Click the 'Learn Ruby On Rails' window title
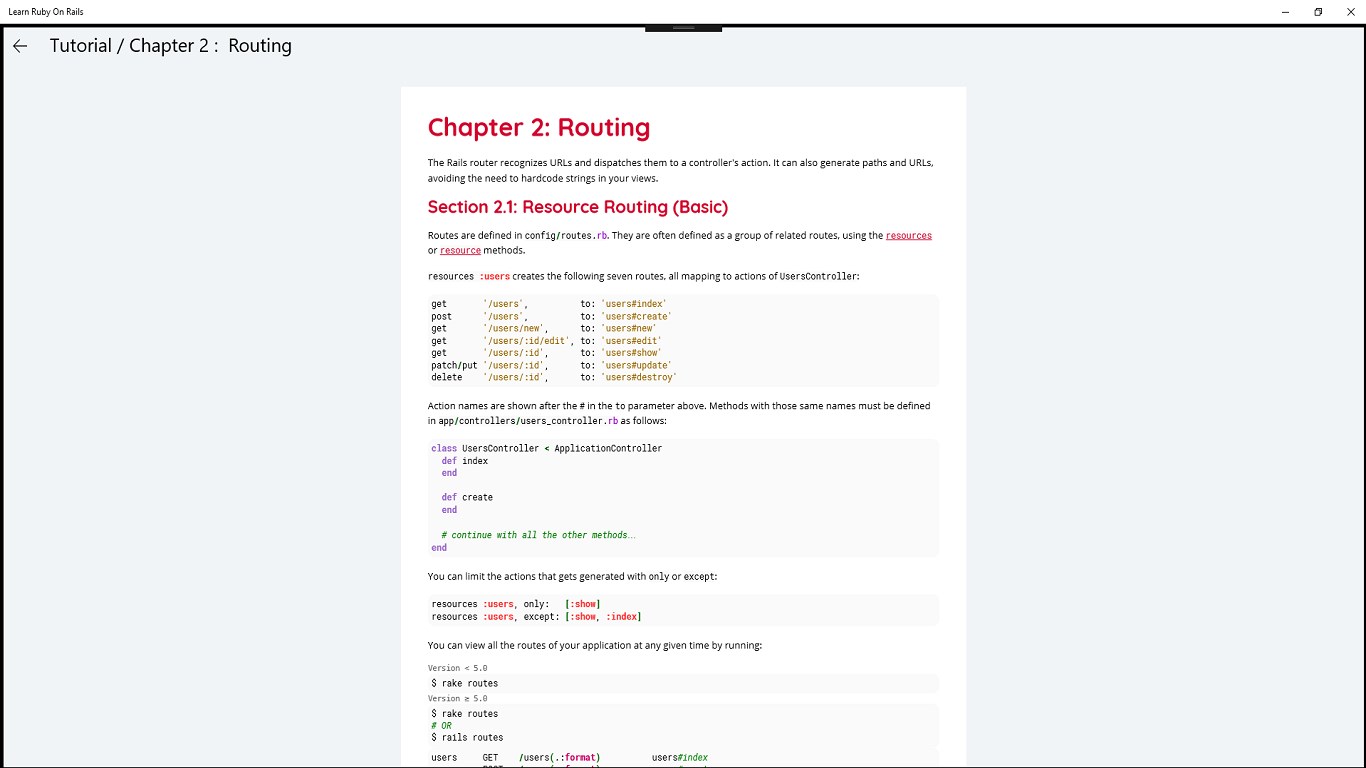Screen dimensions: 1366x768 tap(46, 12)
